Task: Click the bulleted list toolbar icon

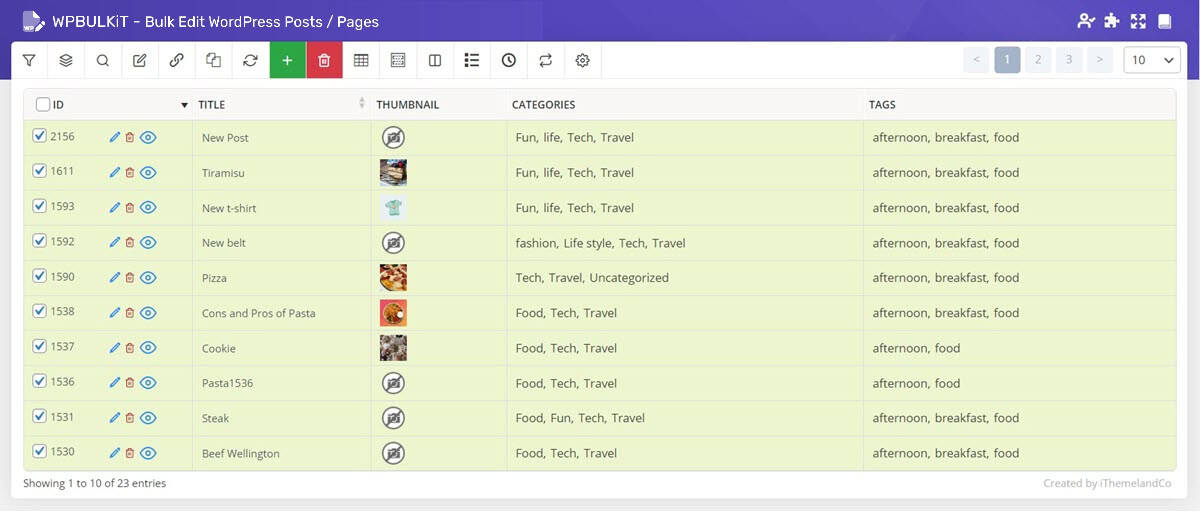Action: 472,60
